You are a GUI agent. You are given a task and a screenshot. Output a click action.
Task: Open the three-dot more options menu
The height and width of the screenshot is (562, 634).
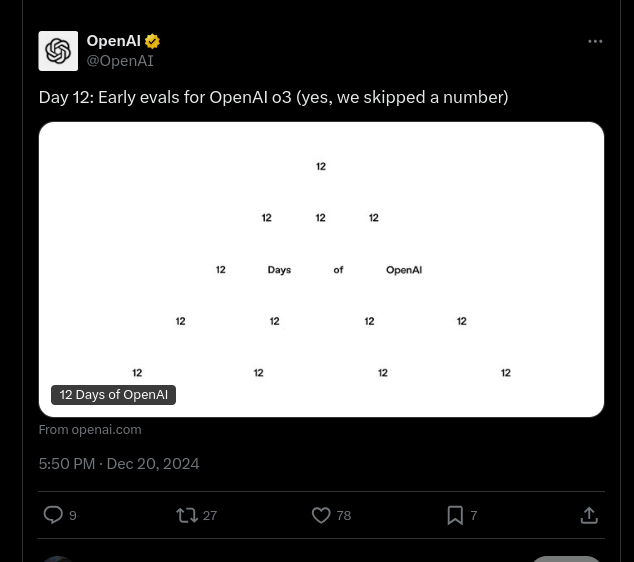tap(595, 42)
